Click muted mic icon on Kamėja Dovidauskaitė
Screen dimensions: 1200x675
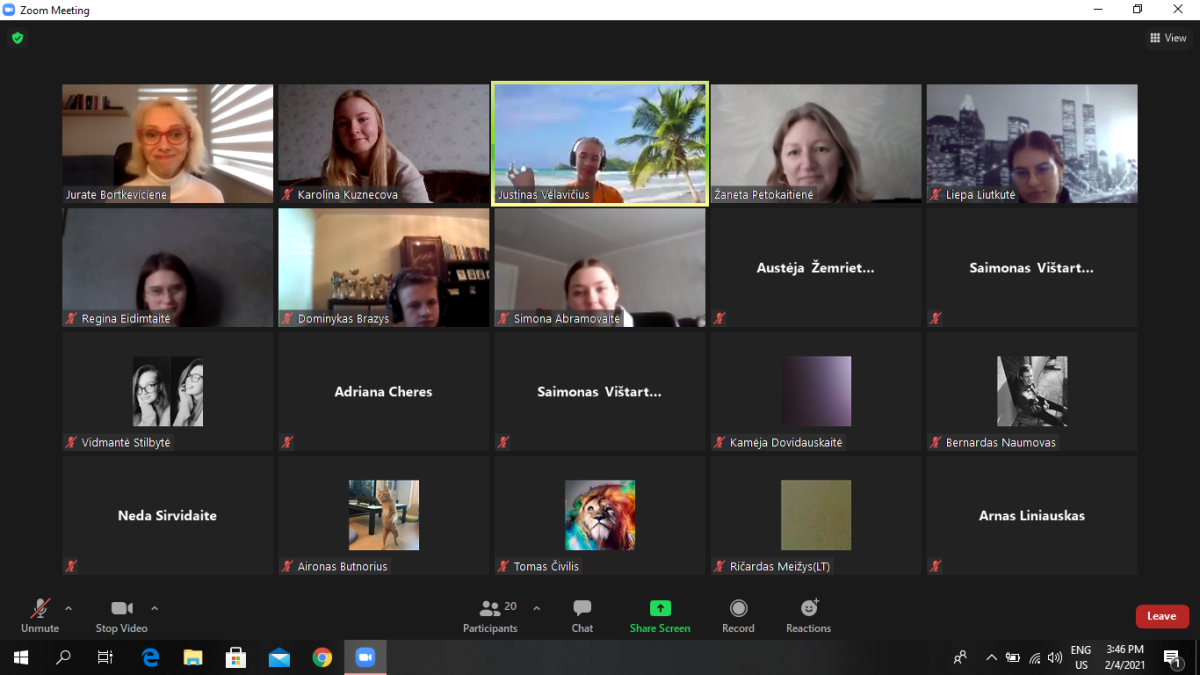coord(720,442)
